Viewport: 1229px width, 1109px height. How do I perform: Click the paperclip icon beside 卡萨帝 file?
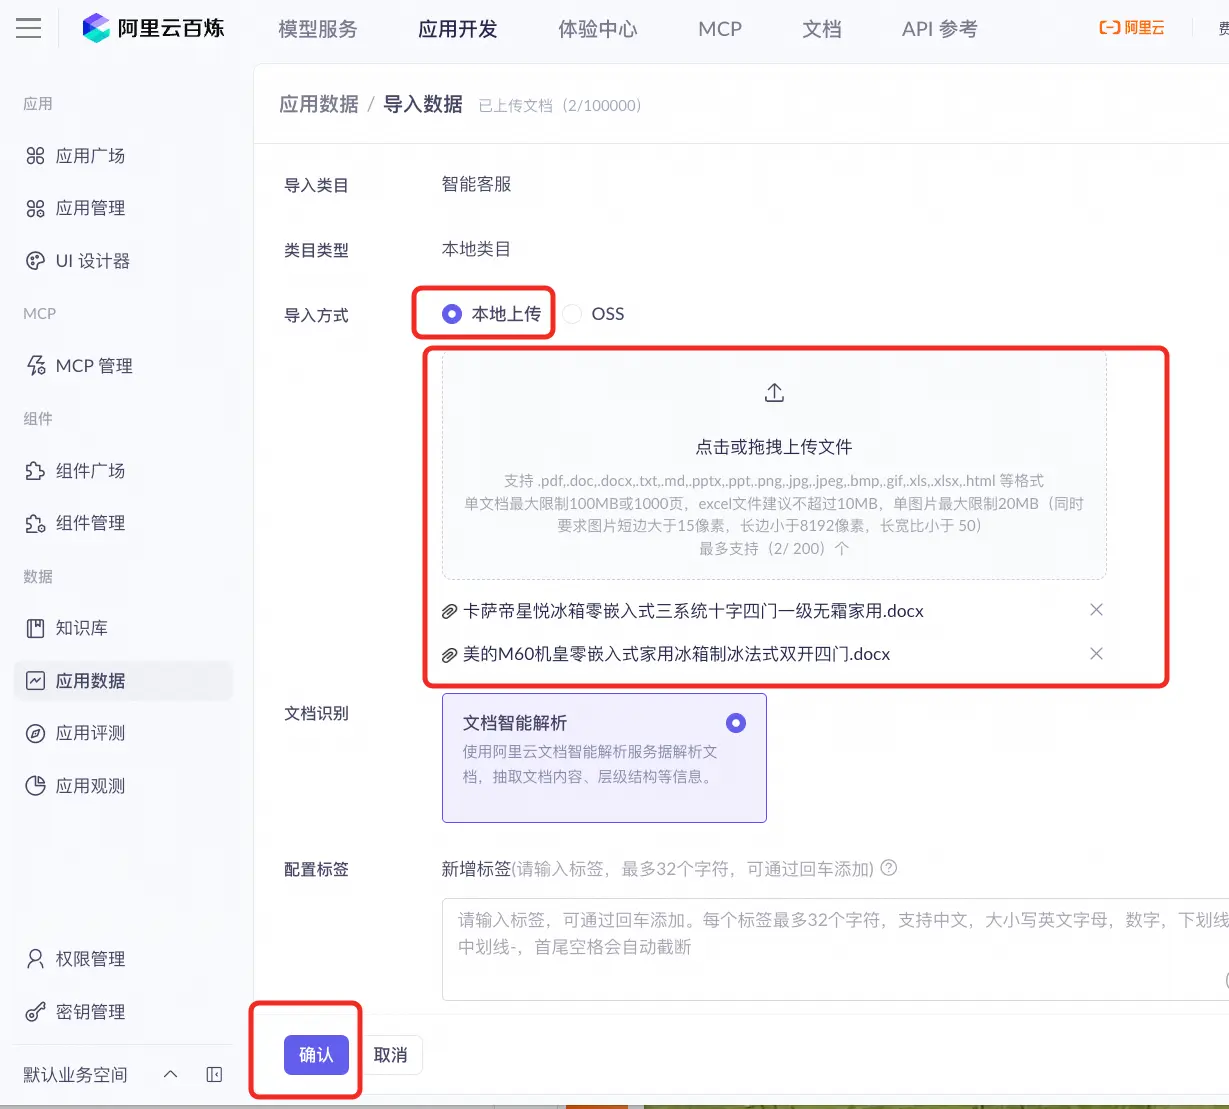(450, 611)
